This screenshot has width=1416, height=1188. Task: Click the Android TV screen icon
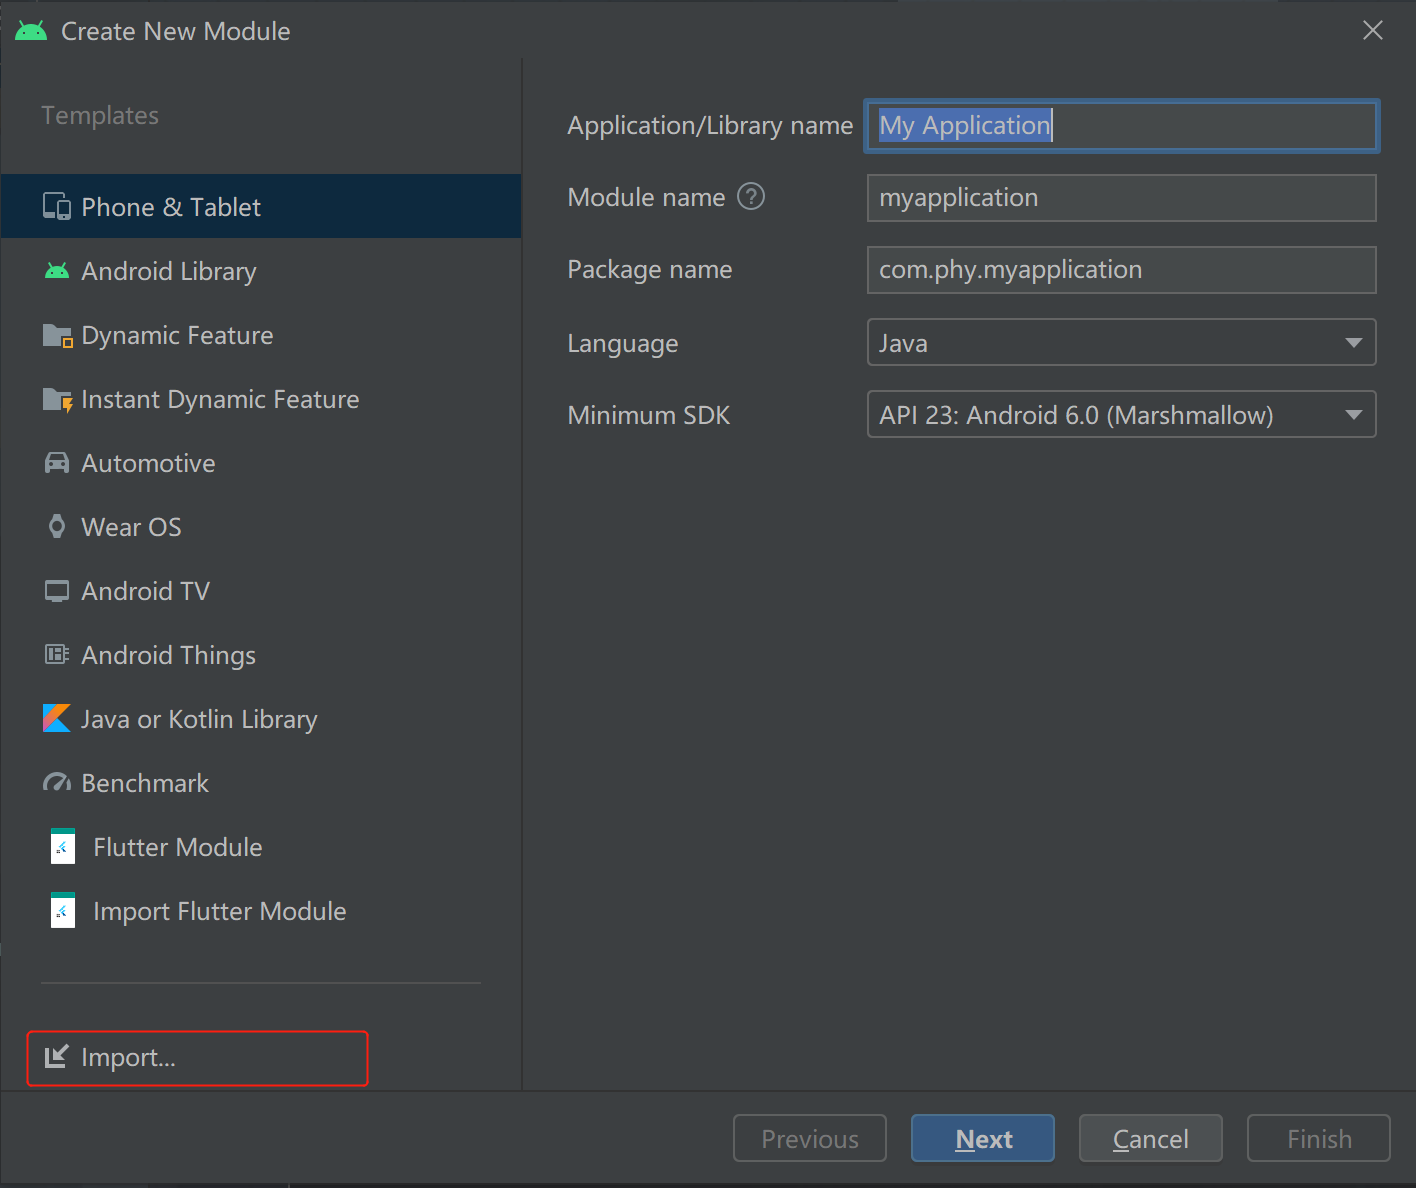(57, 591)
